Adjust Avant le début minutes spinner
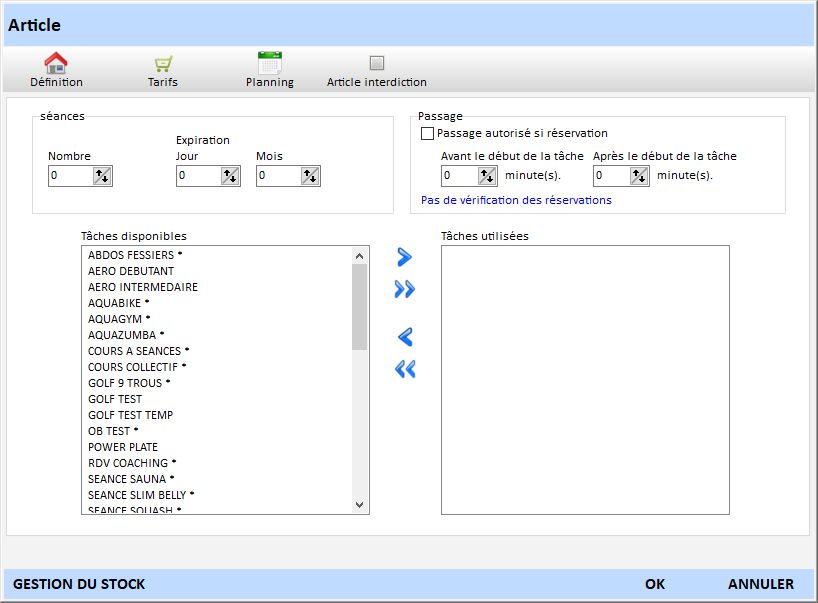This screenshot has width=818, height=603. click(486, 176)
